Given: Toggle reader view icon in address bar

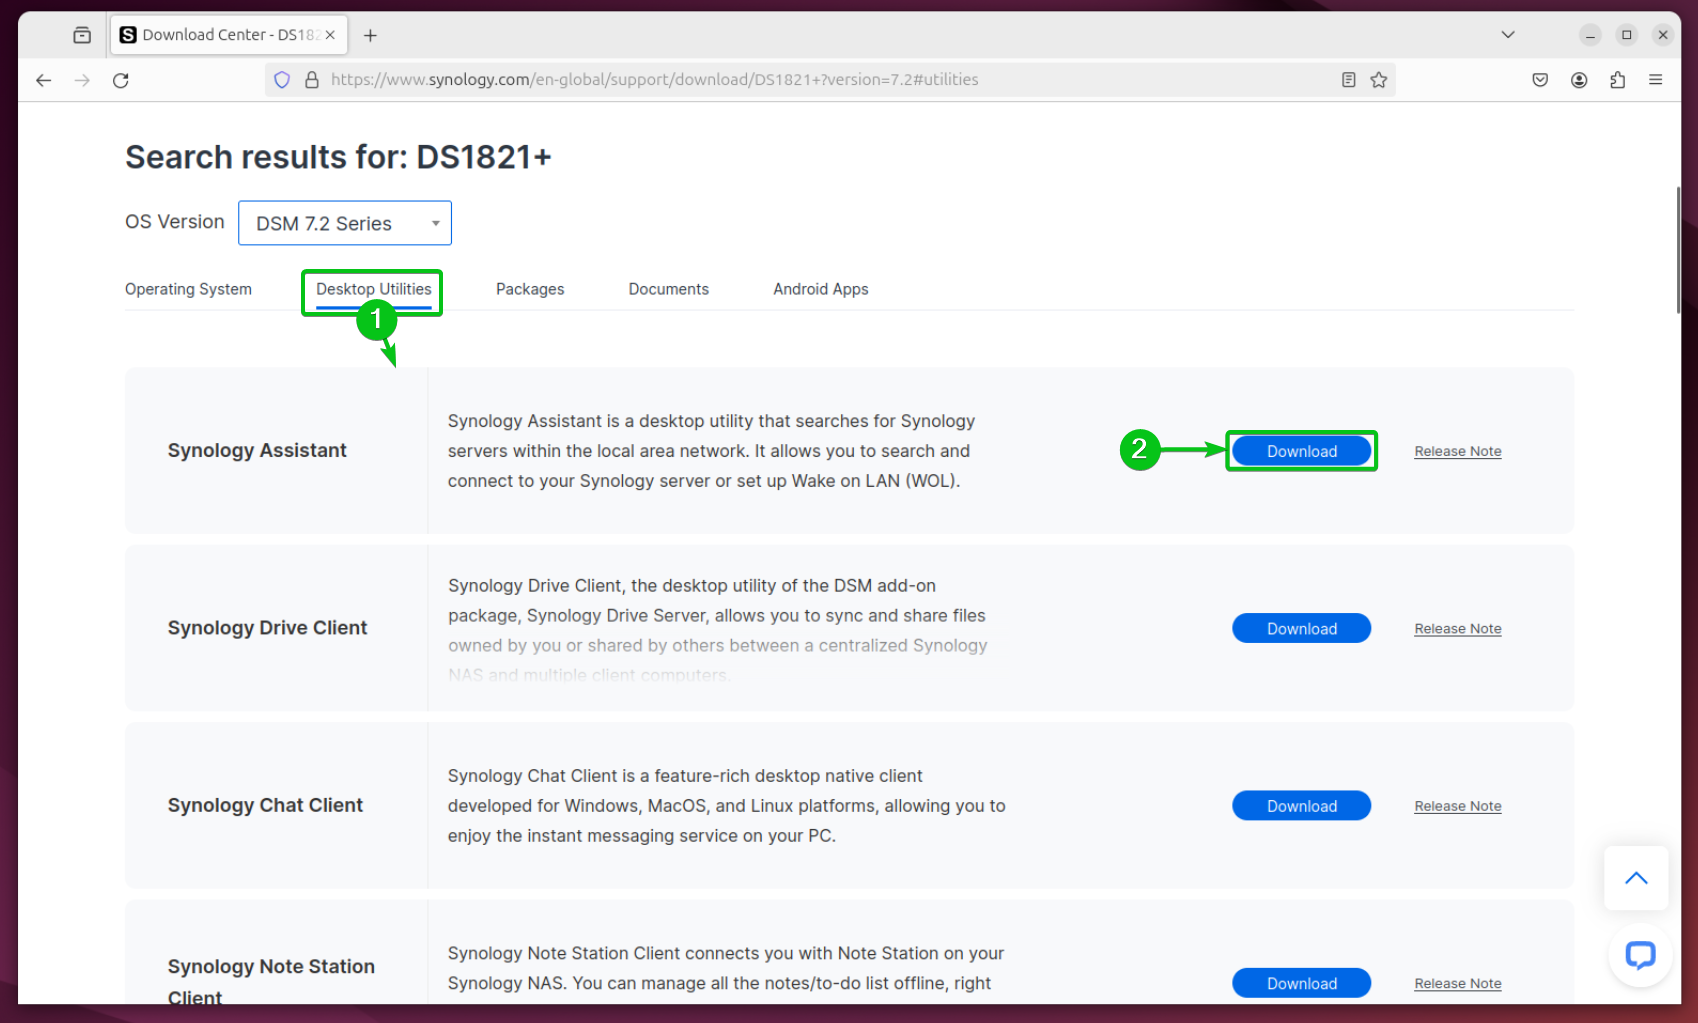Looking at the screenshot, I should [1348, 80].
